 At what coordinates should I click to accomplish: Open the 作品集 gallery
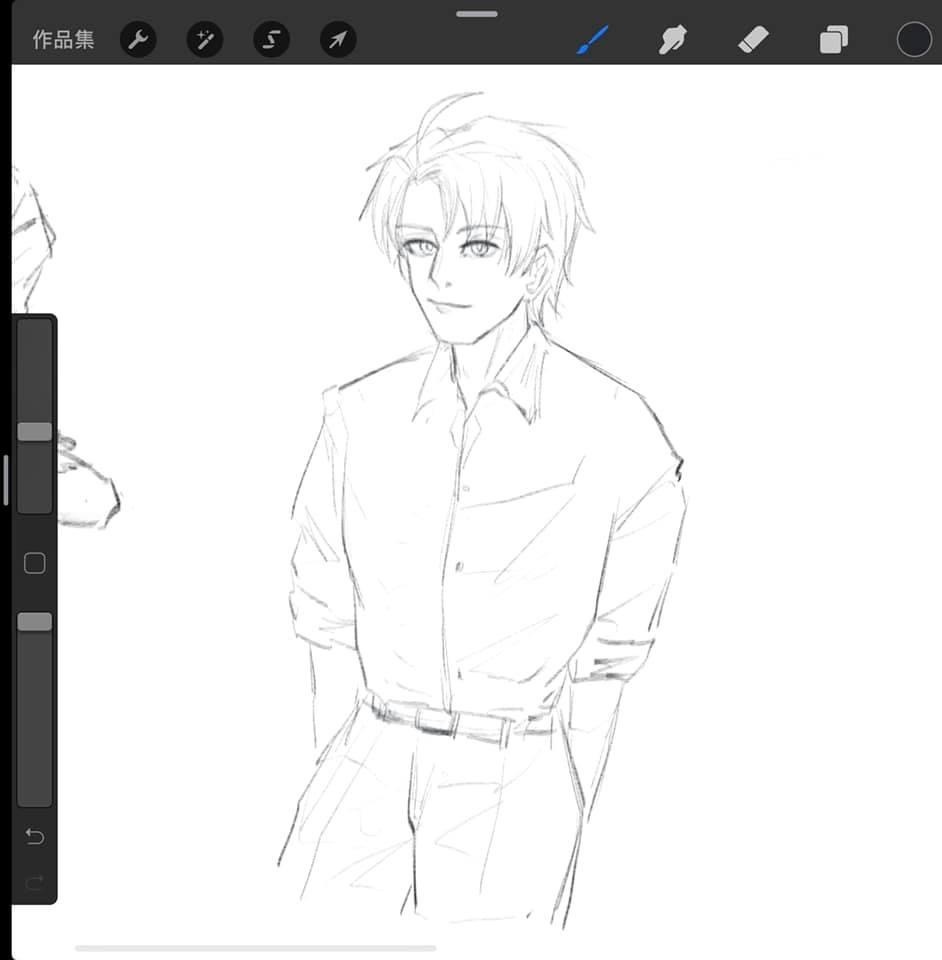tap(64, 40)
